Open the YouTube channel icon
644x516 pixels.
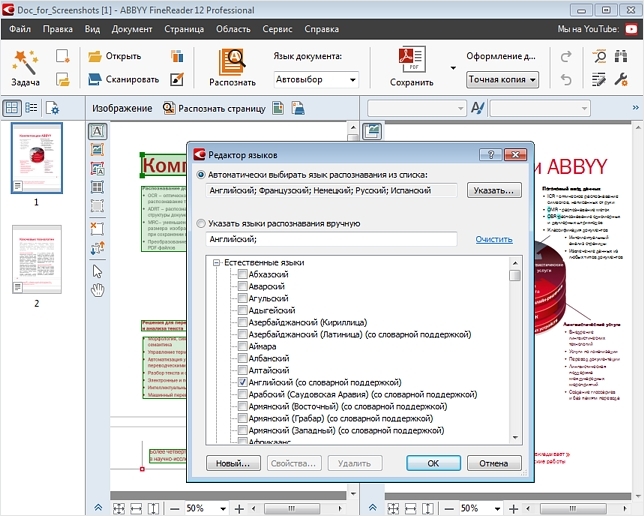631,29
